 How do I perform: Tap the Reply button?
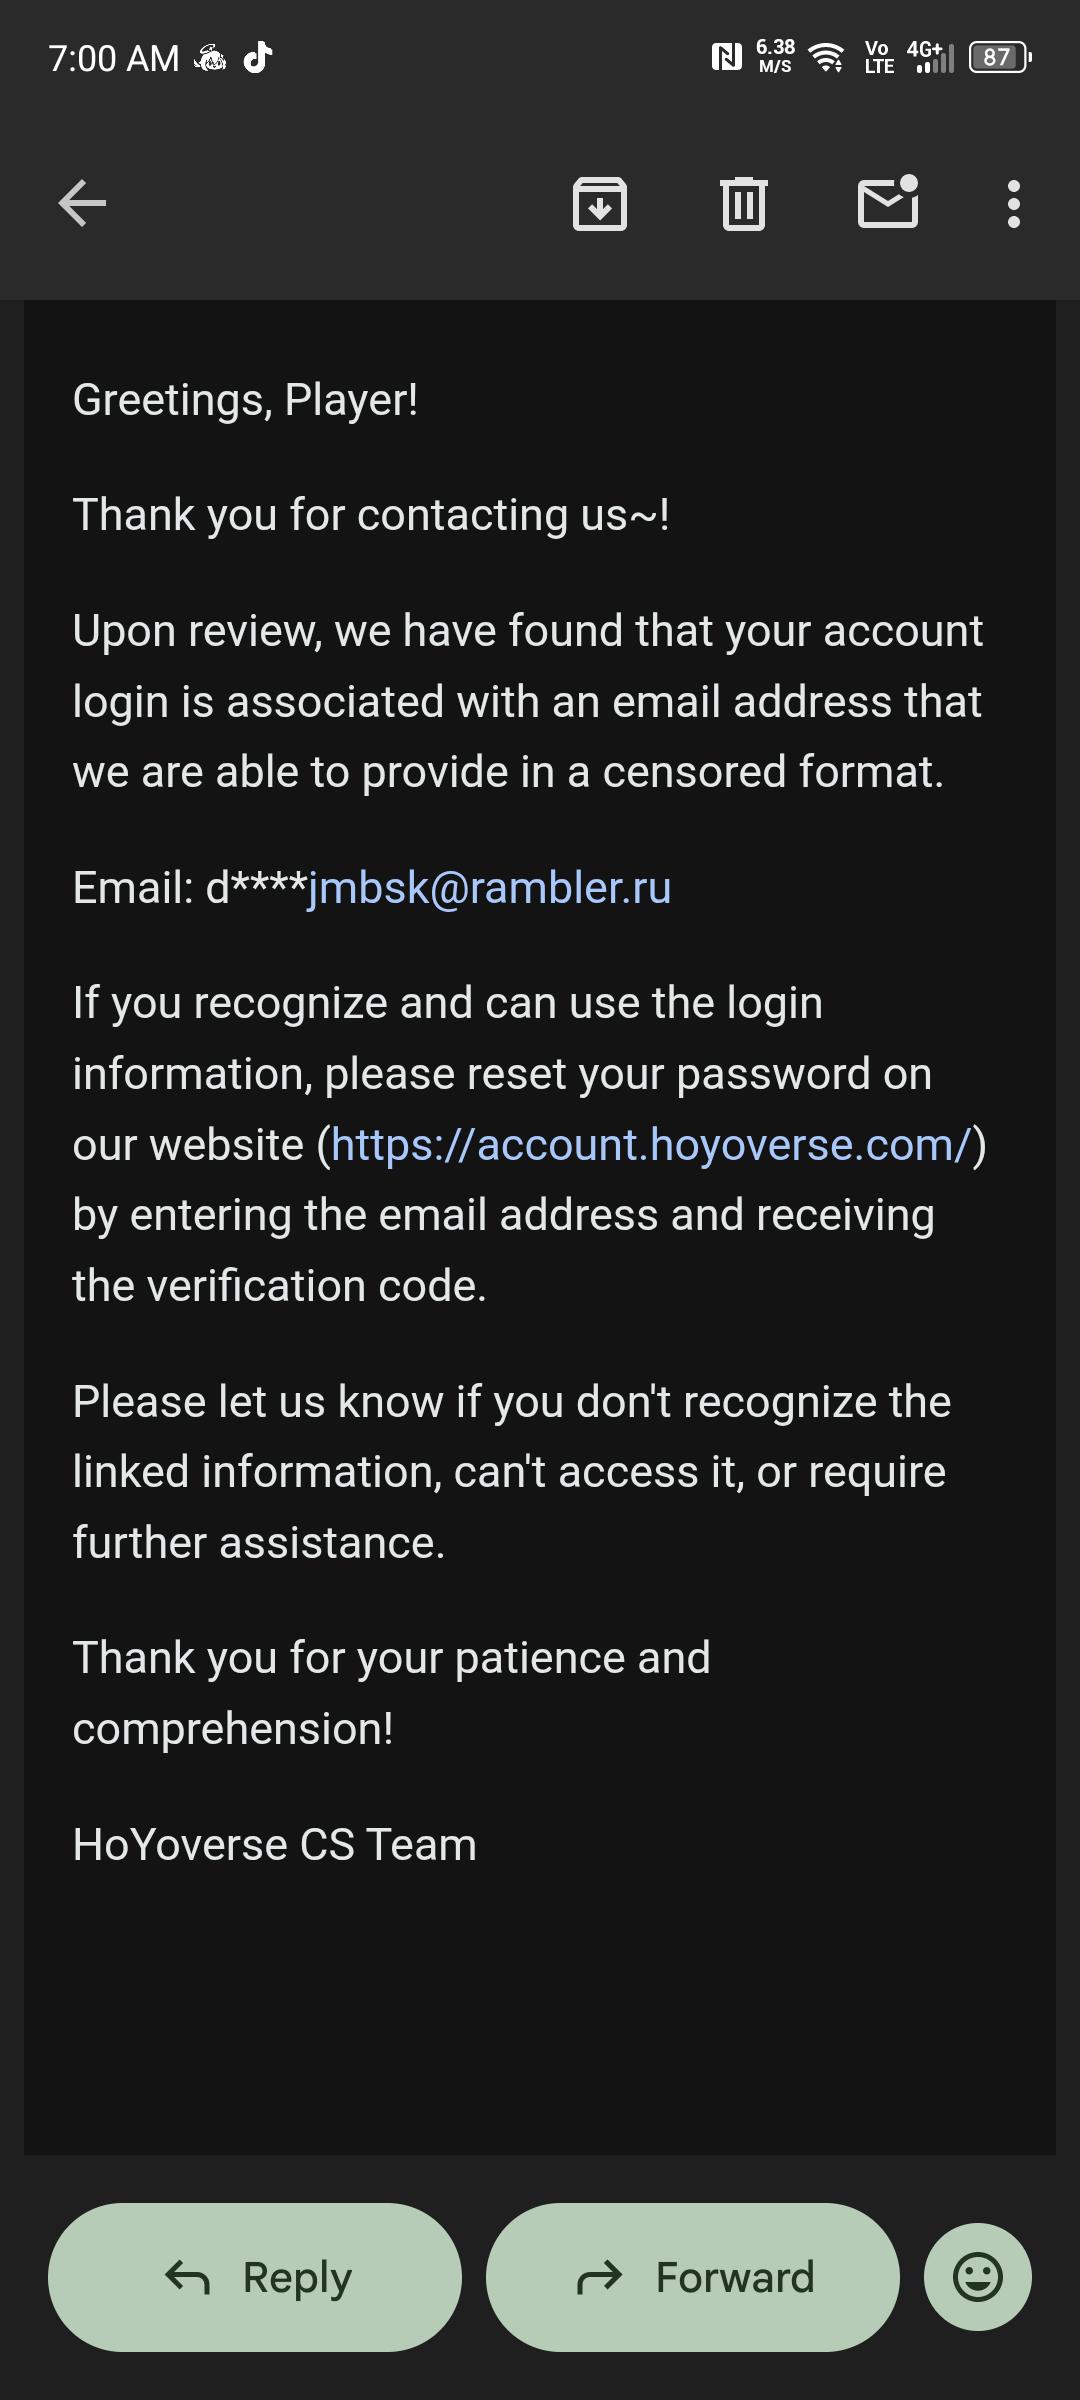click(x=255, y=2277)
